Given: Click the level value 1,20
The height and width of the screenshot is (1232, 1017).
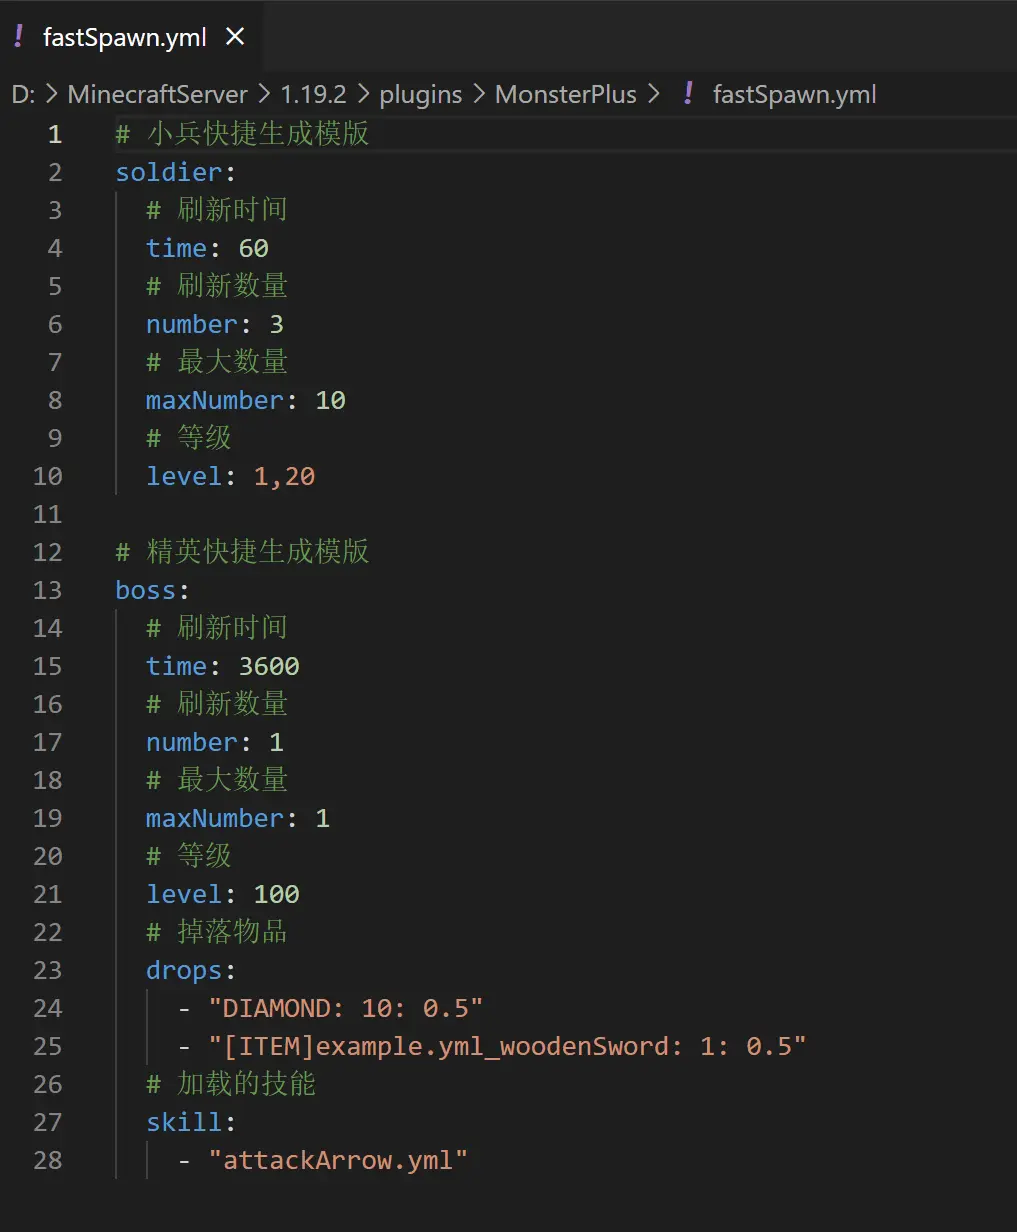Looking at the screenshot, I should [x=284, y=476].
